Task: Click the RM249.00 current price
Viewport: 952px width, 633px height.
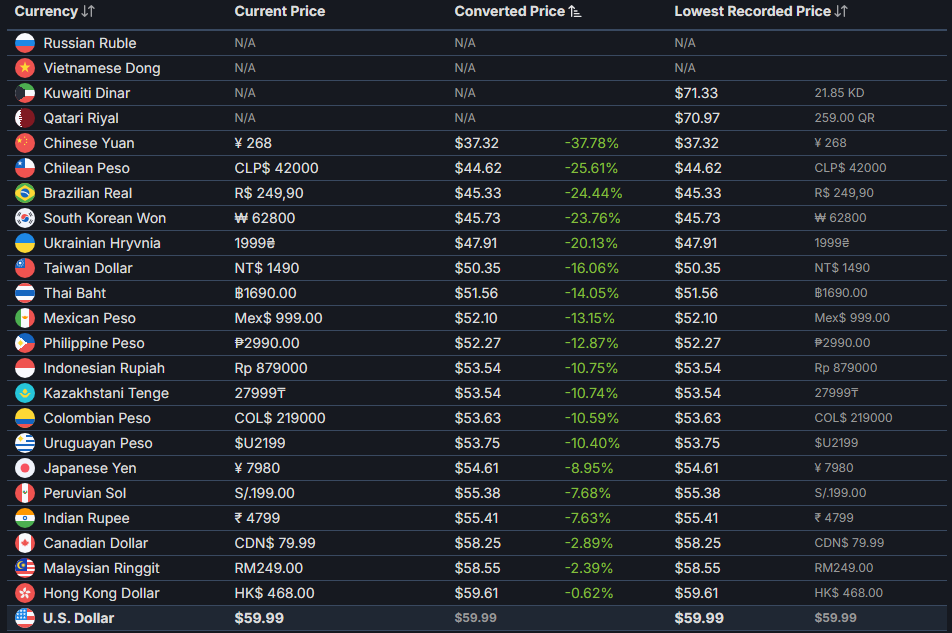Action: click(x=268, y=568)
